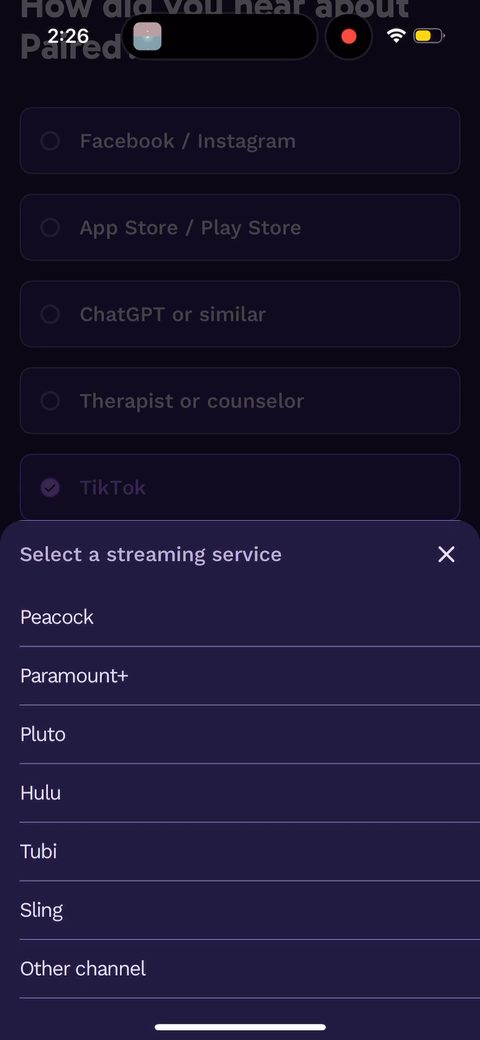The width and height of the screenshot is (480, 1040).
Task: Choose Paramount+ from the streaming list
Action: point(250,676)
